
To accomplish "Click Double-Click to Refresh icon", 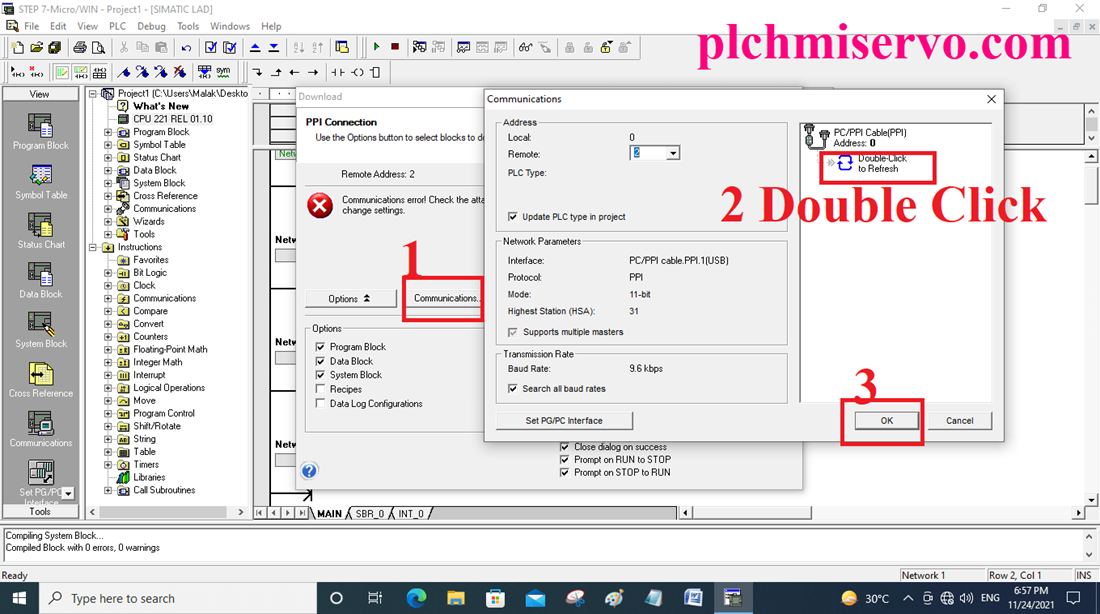I will pyautogui.click(x=845, y=163).
